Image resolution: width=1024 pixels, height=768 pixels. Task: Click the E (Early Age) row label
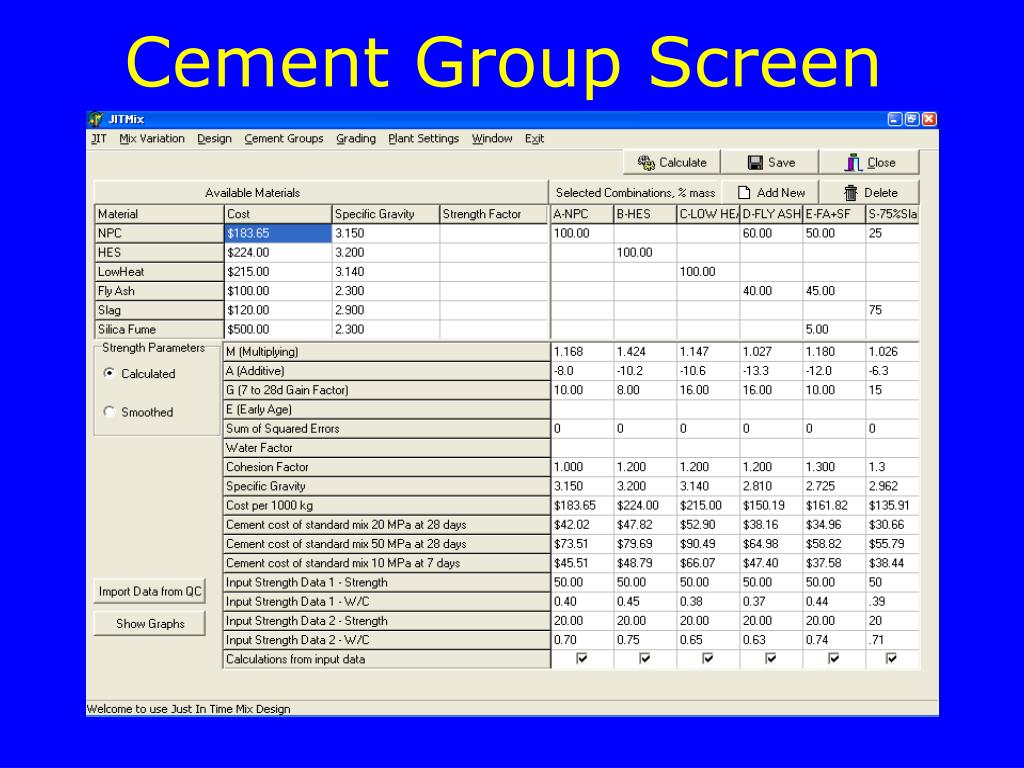[x=387, y=409]
